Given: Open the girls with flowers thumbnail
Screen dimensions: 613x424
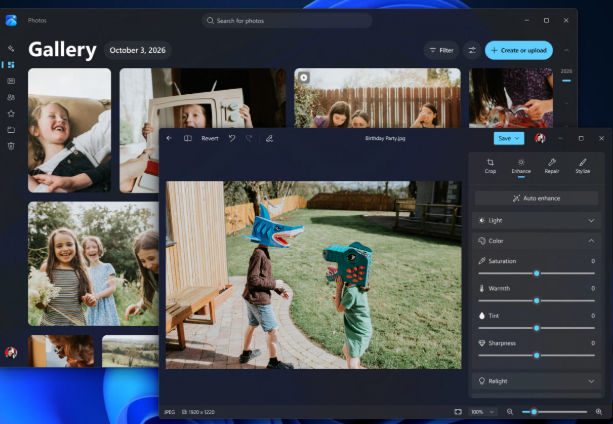Looking at the screenshot, I should 93,264.
